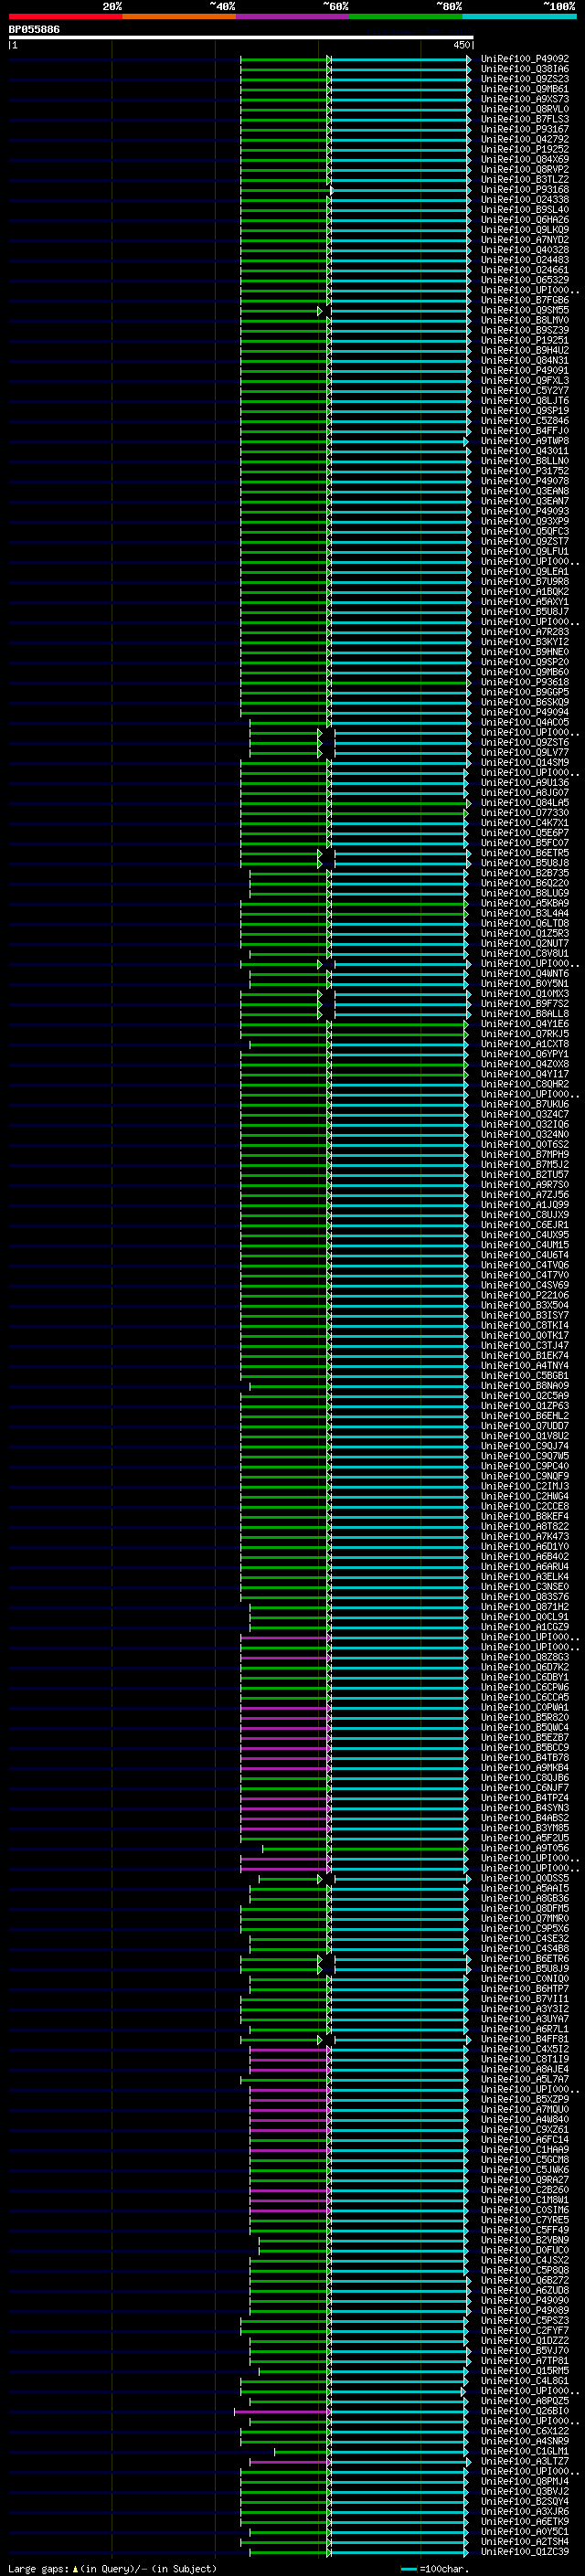Screen dimensions: 585x2576
Task: Click the purple ~60% identity legend segment
Action: [293, 16]
